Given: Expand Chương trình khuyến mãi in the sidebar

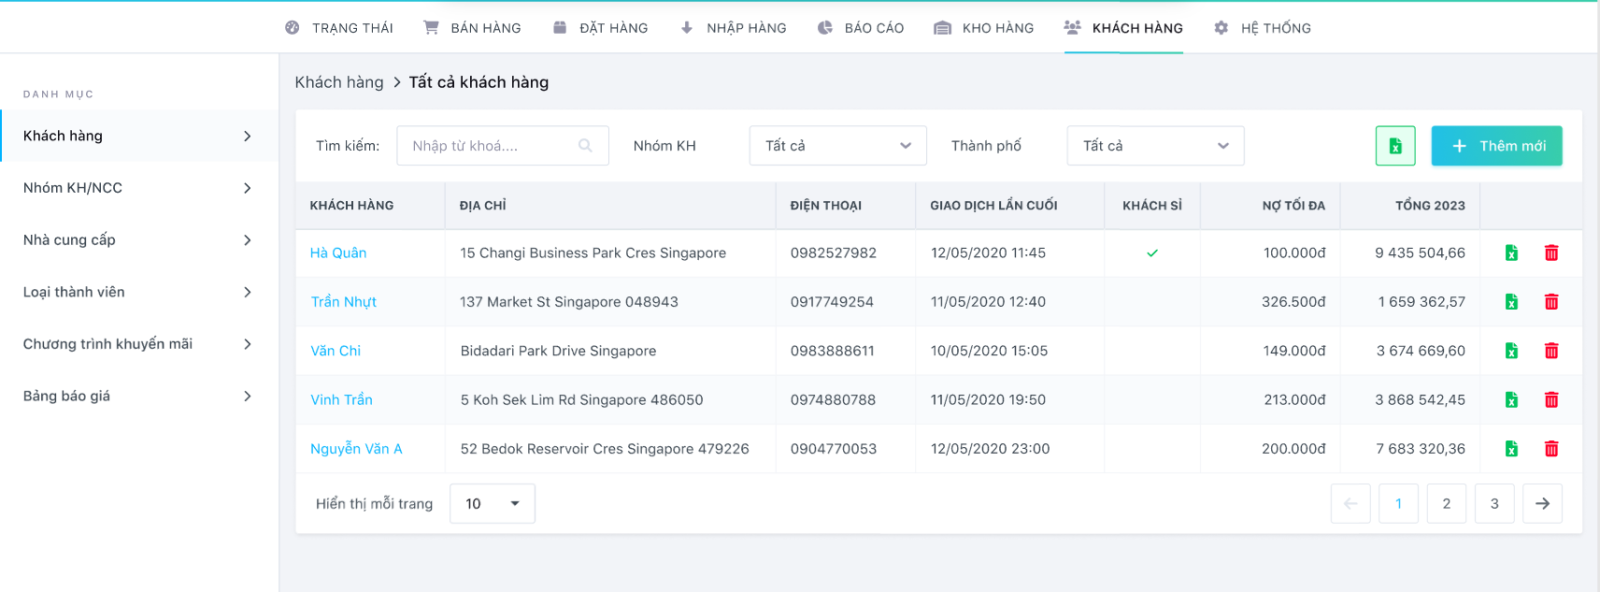Looking at the screenshot, I should [x=138, y=344].
